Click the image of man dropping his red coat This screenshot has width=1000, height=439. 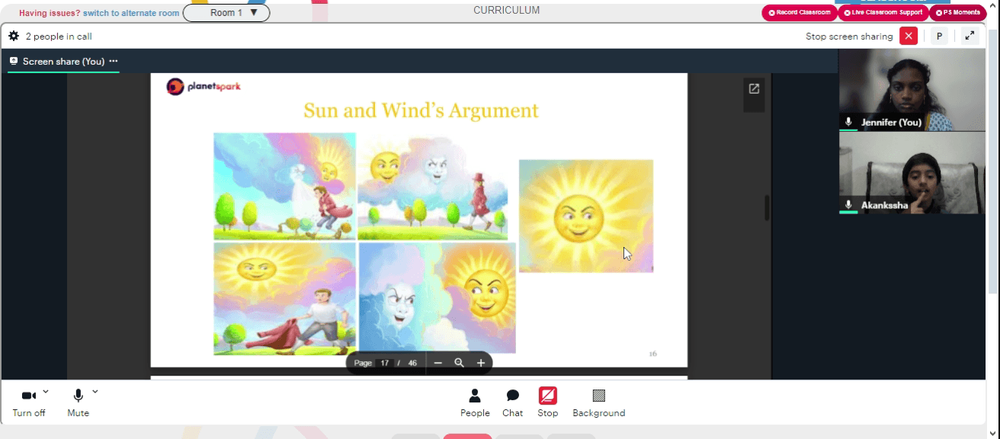[284, 299]
